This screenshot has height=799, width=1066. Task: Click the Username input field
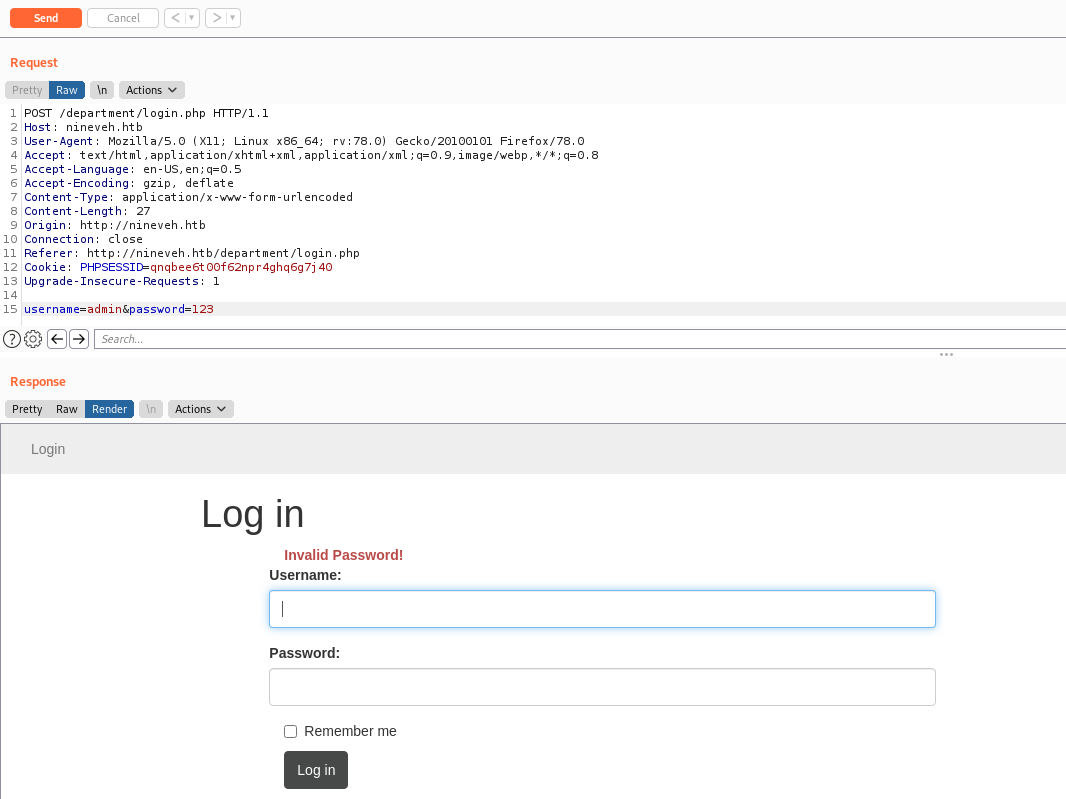(x=602, y=609)
